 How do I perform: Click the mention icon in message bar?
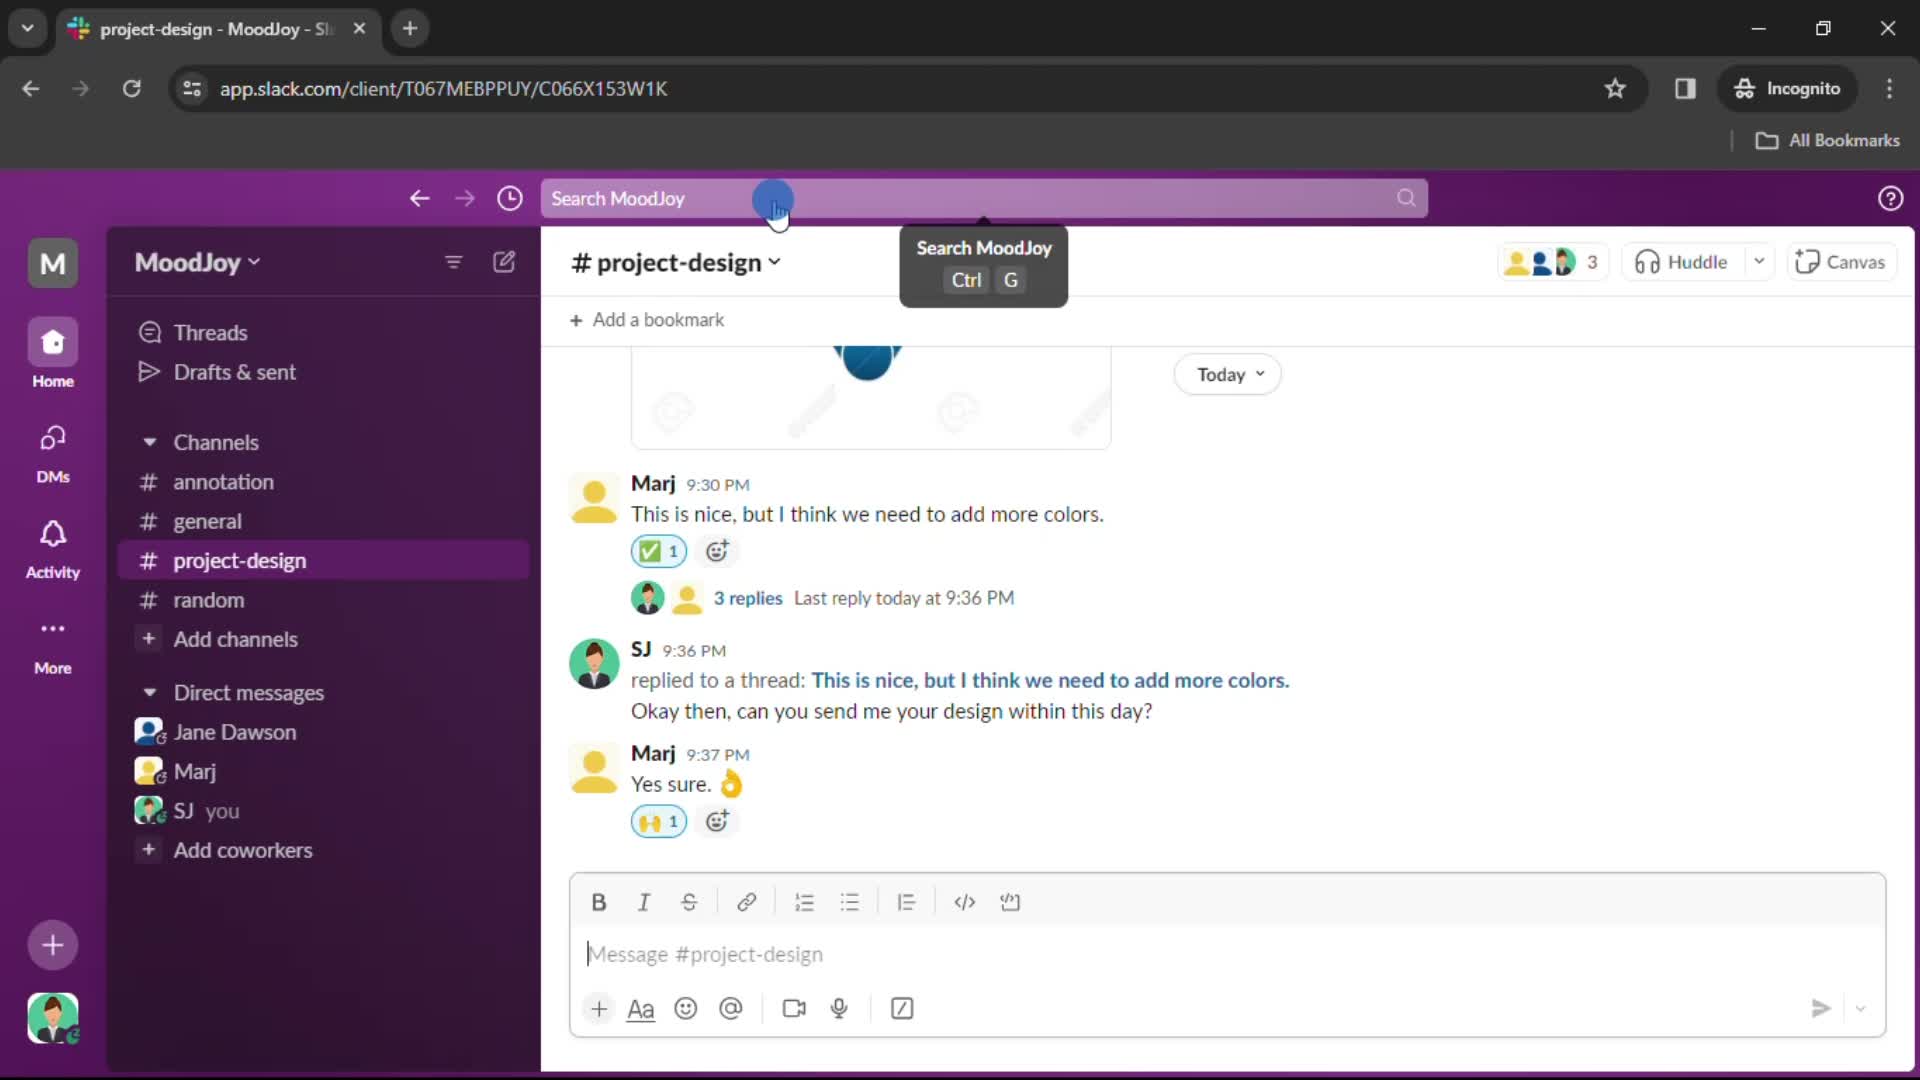point(732,1007)
